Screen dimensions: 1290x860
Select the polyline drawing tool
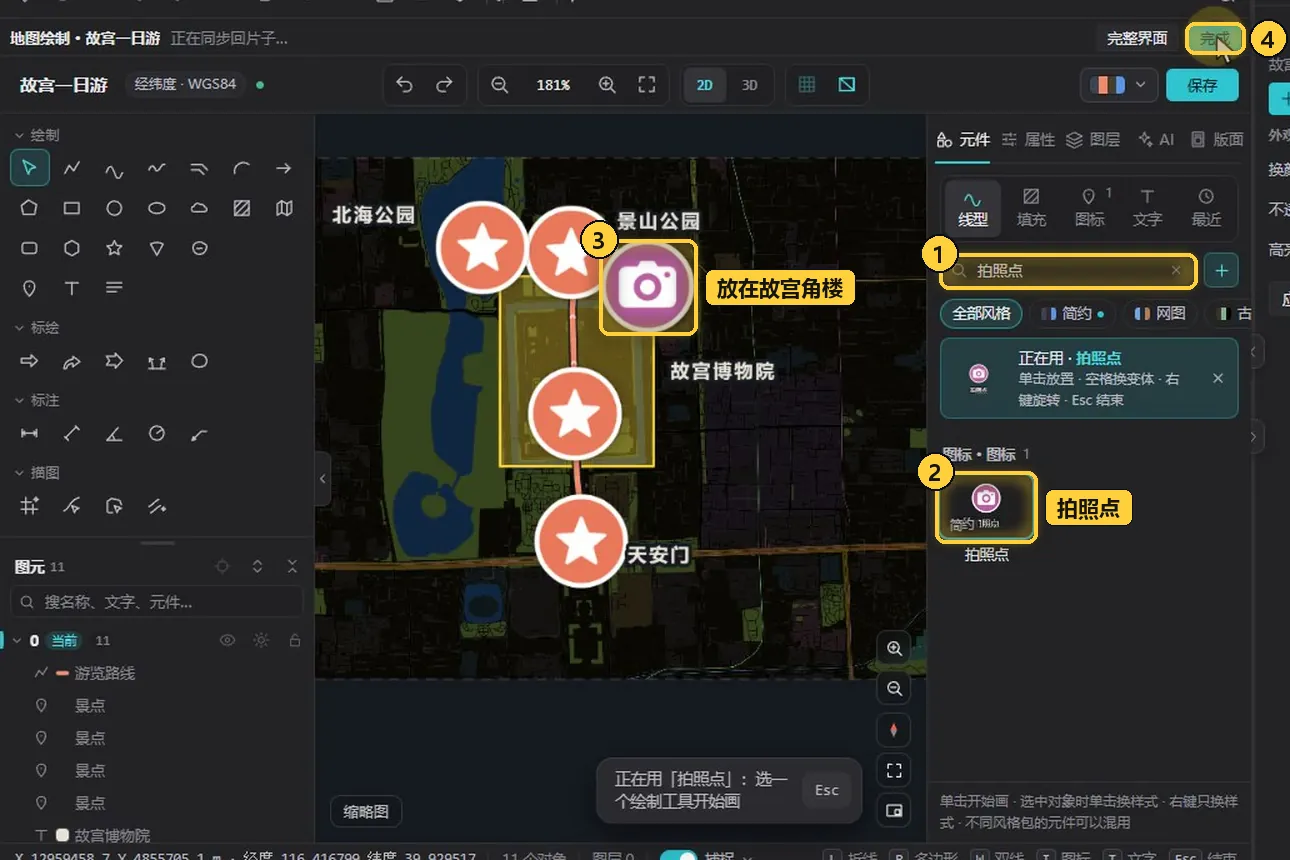coord(72,168)
